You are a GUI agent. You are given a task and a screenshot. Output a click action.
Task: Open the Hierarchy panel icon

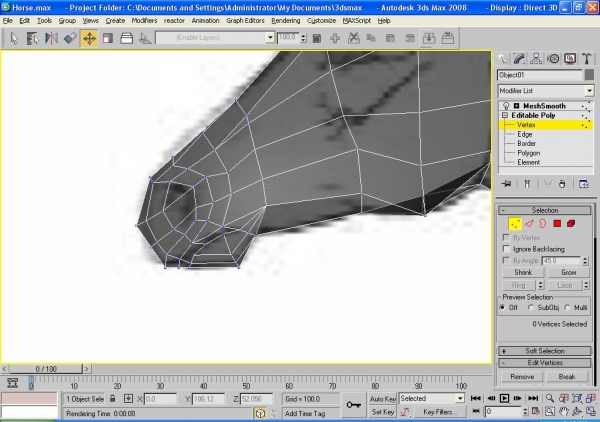pyautogui.click(x=536, y=59)
